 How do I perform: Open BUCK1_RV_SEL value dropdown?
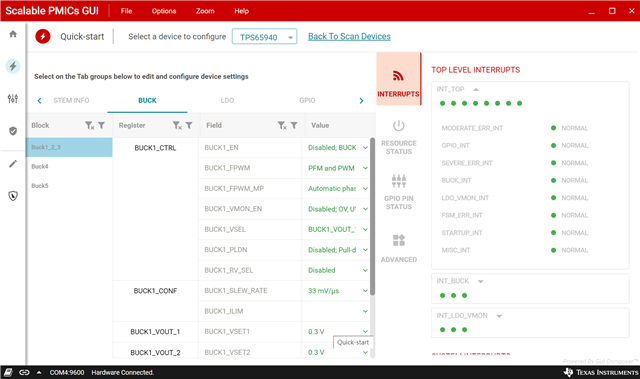point(365,270)
